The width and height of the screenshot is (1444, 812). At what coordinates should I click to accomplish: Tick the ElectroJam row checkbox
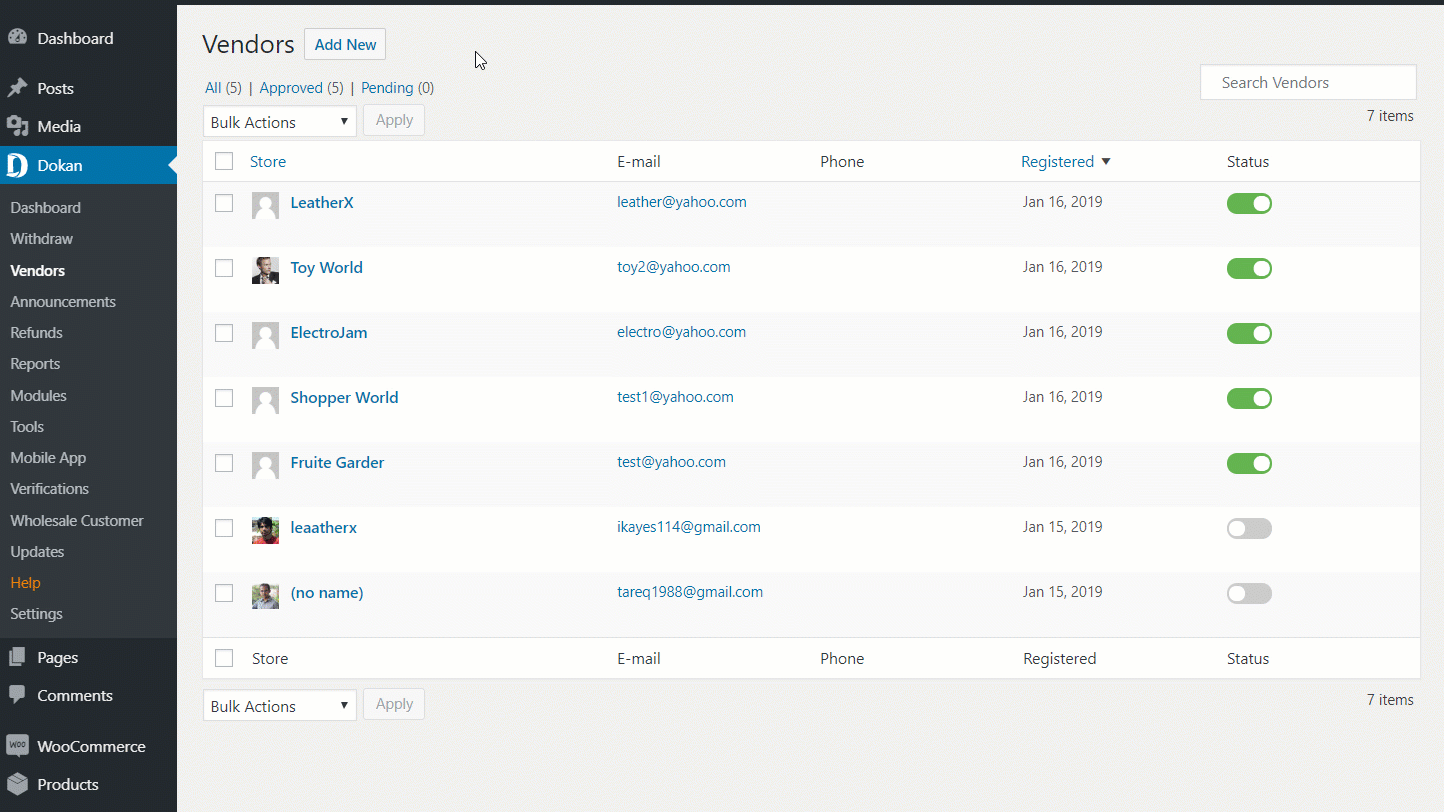[x=224, y=333]
